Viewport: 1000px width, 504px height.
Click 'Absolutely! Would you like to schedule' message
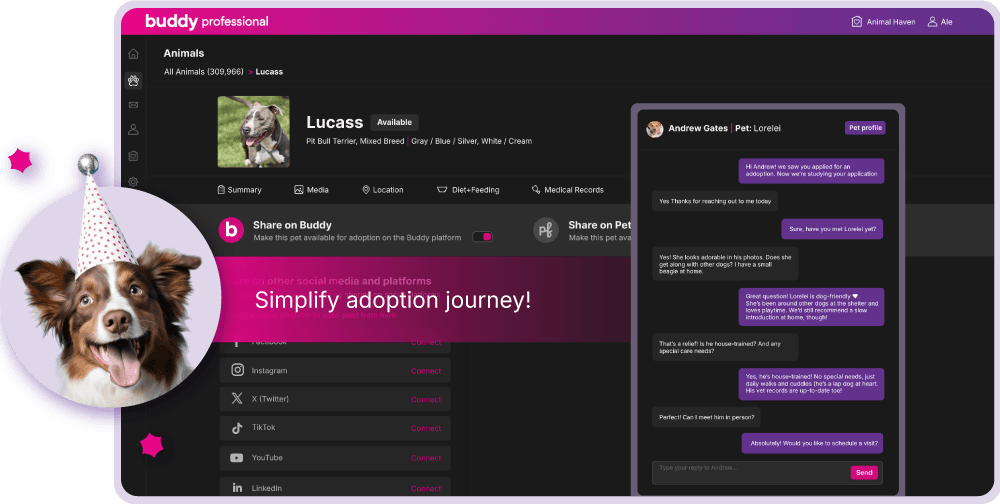[x=812, y=443]
